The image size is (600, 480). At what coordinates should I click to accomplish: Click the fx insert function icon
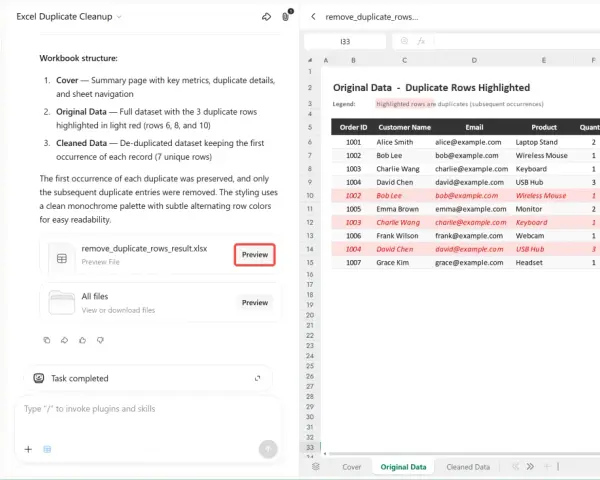421,41
